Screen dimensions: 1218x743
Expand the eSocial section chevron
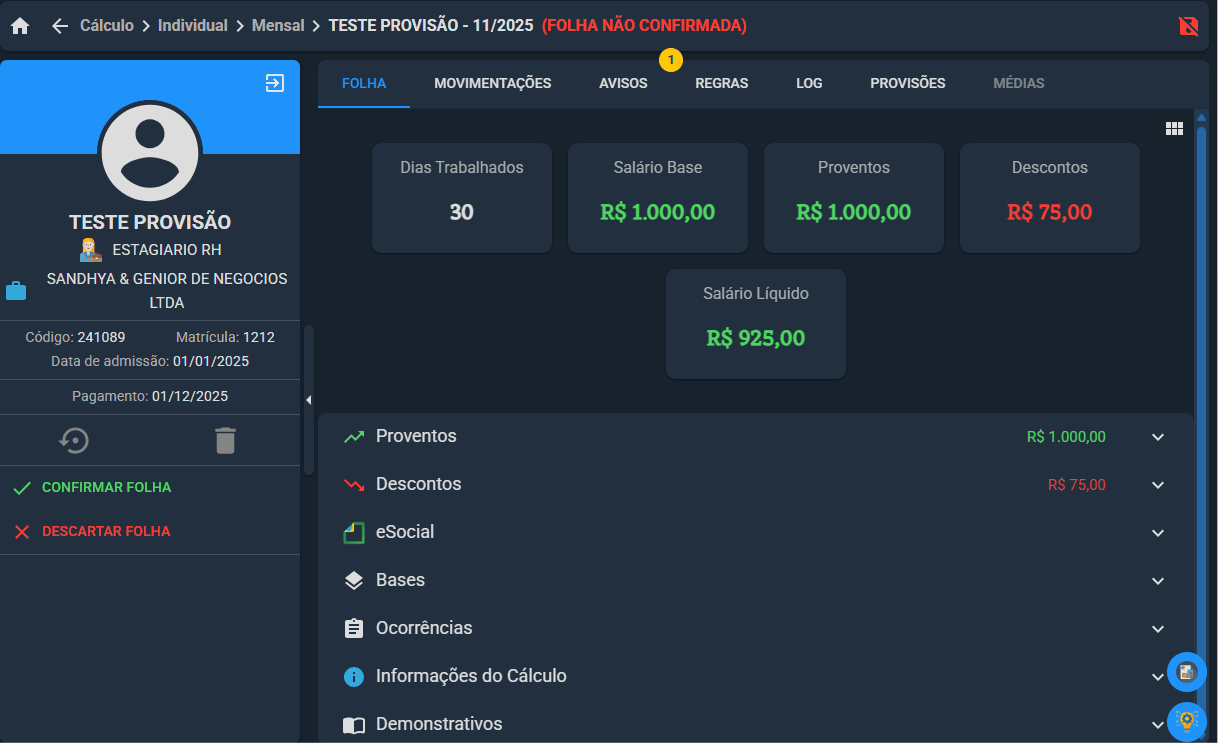coord(1158,533)
